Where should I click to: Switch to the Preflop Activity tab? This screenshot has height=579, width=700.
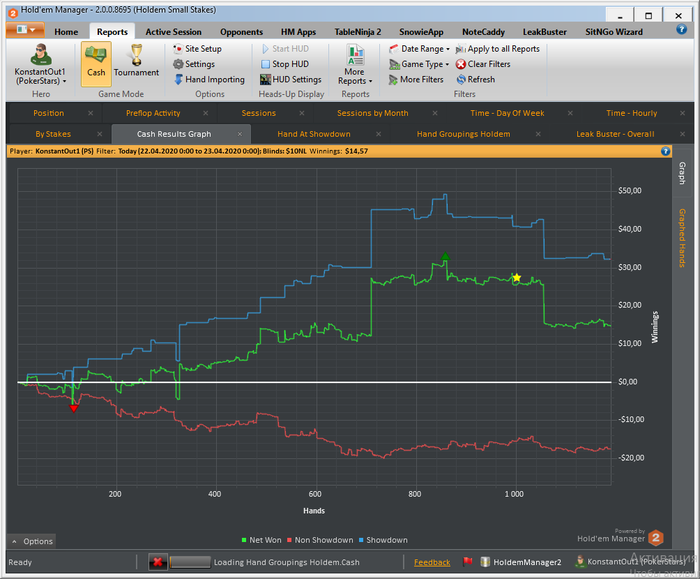pos(153,113)
